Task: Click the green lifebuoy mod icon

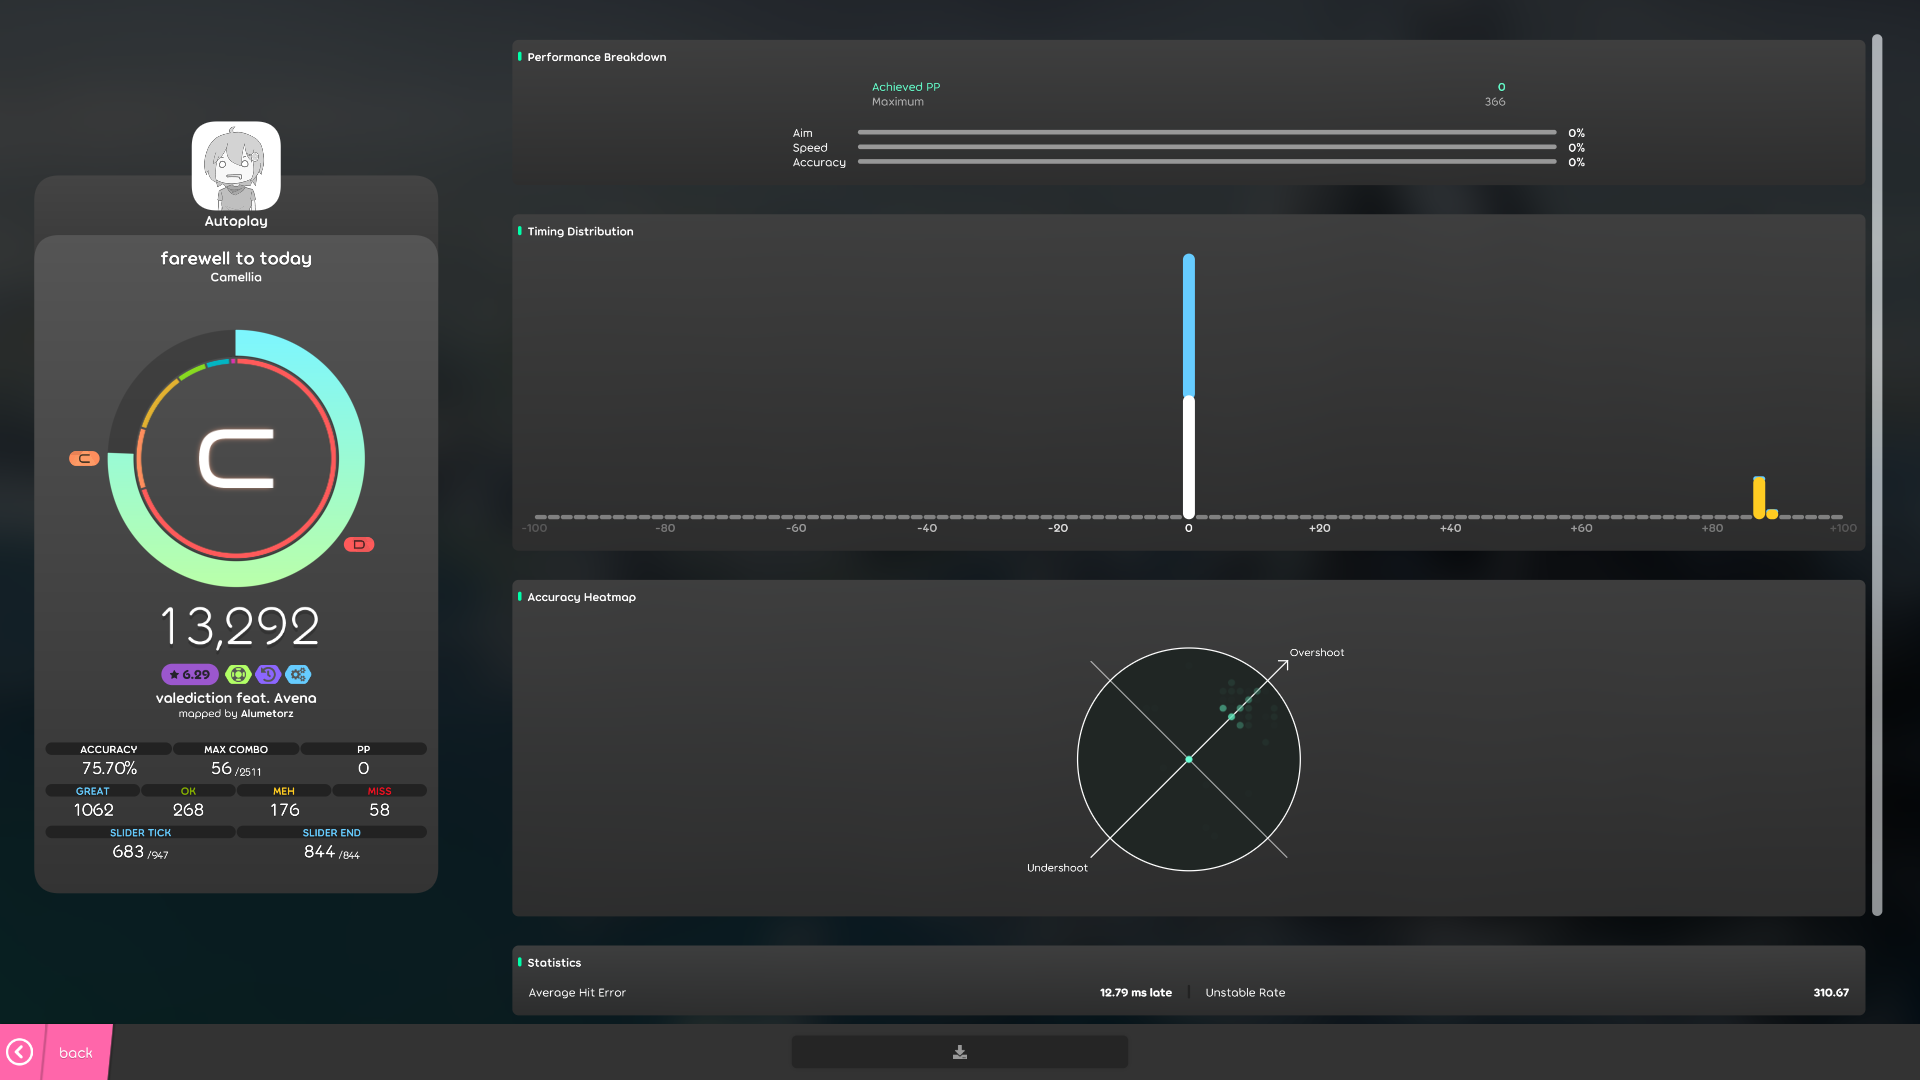Action: point(238,675)
